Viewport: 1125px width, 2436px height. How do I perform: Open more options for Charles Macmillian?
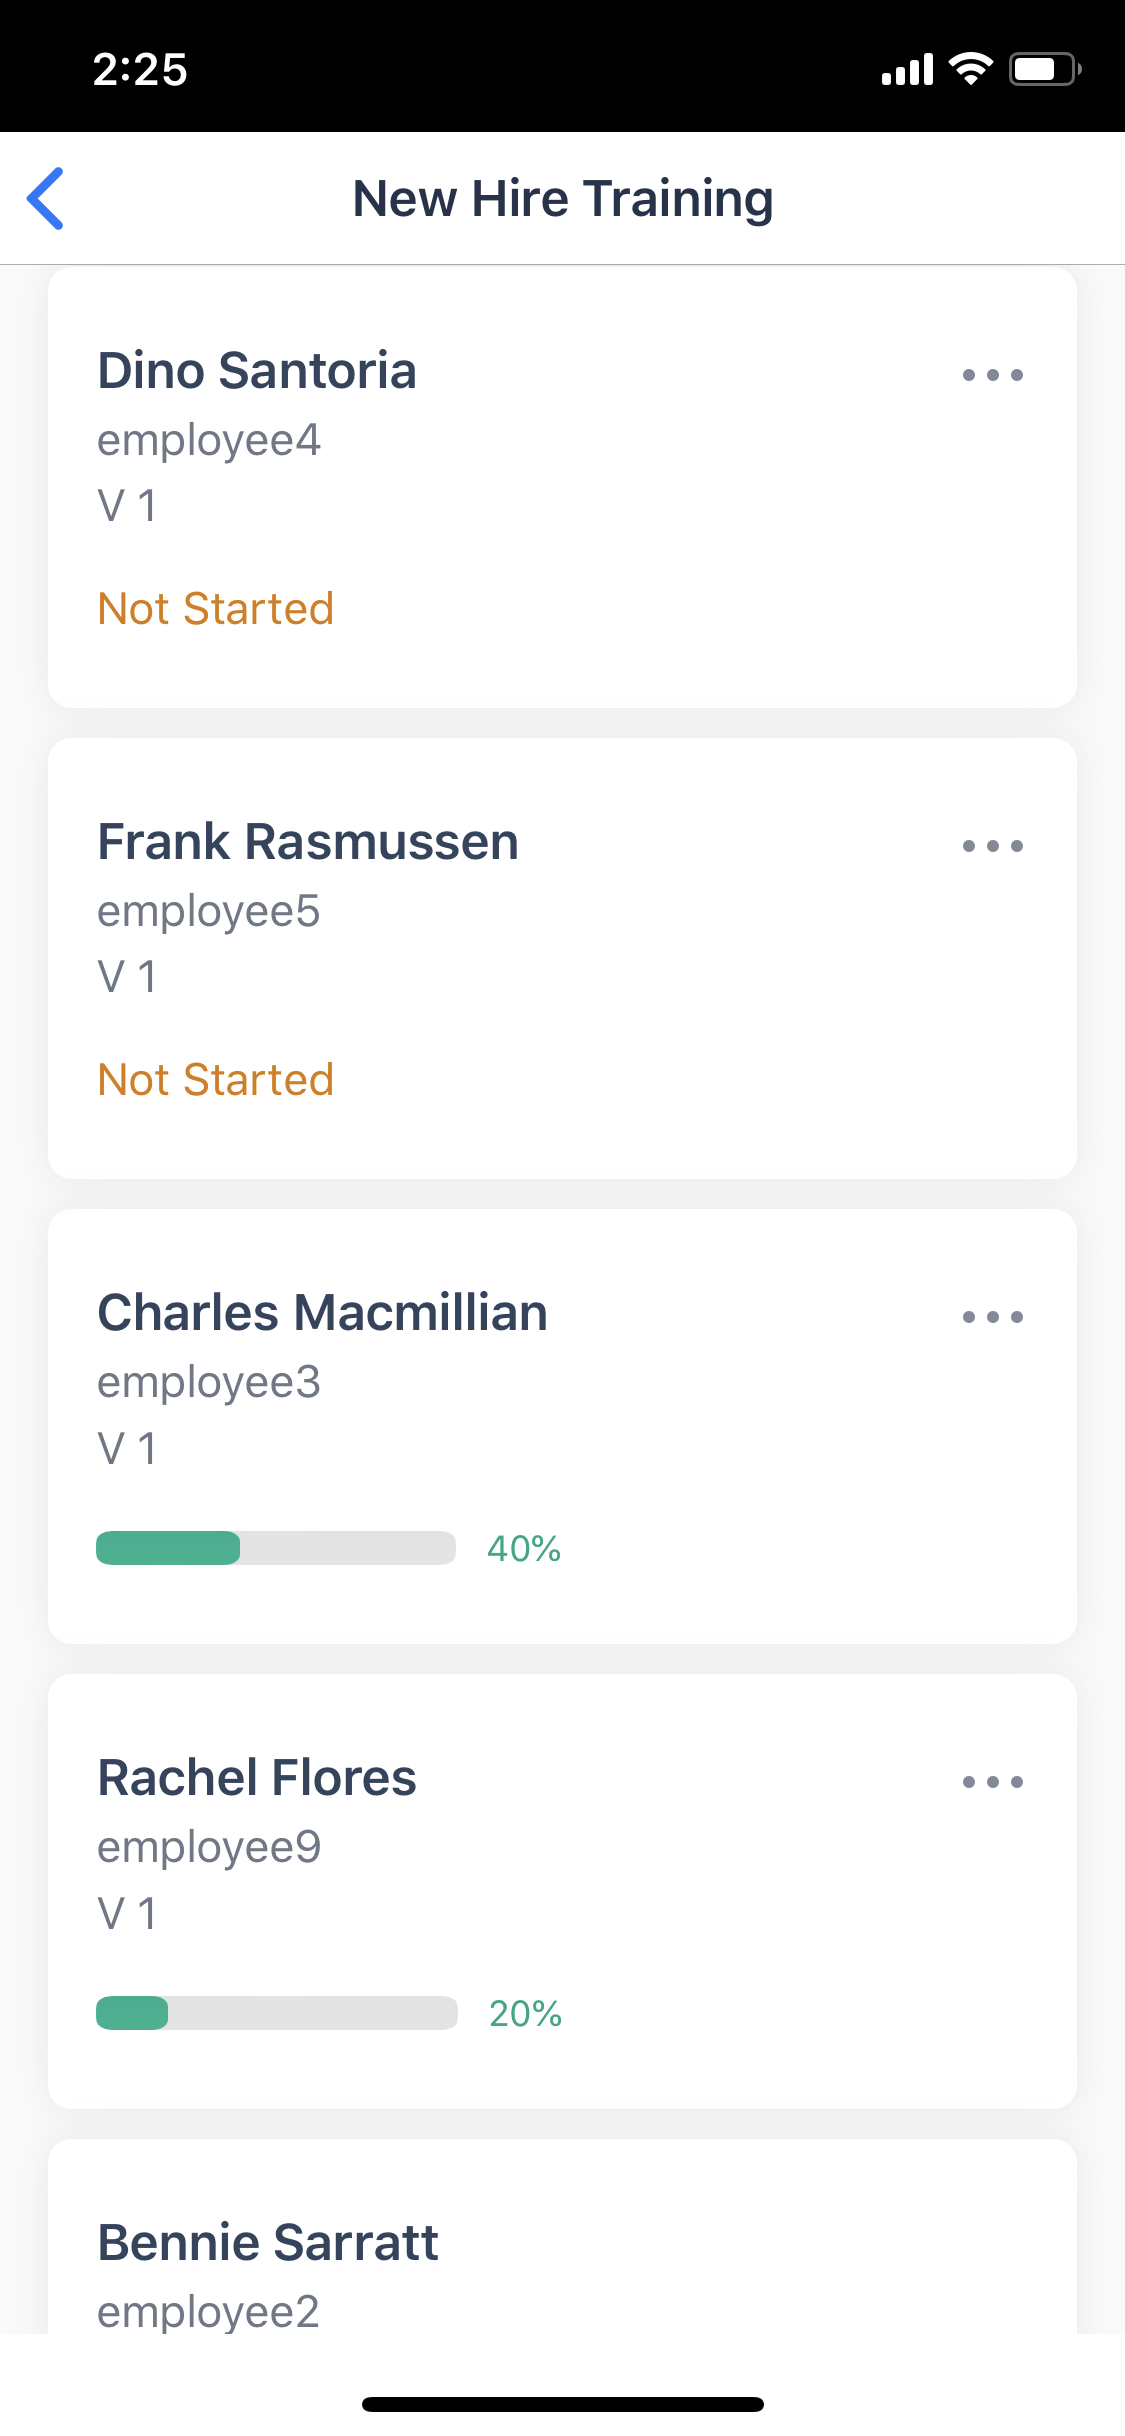(992, 1317)
